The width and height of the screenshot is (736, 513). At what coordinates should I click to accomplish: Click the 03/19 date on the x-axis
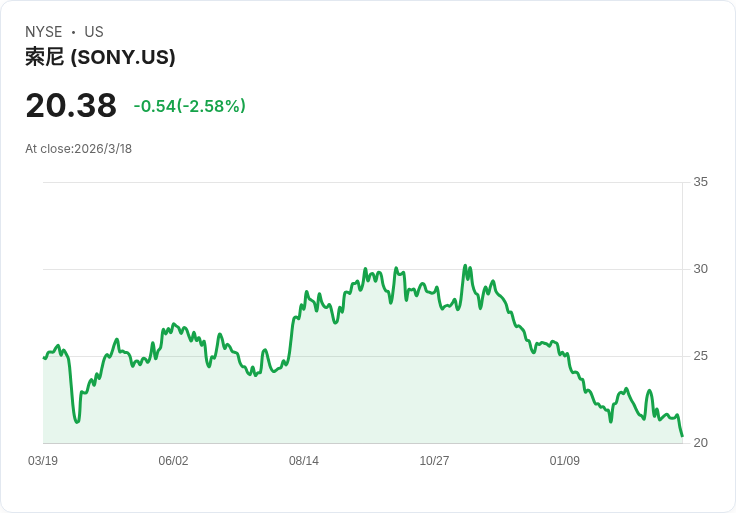pyautogui.click(x=43, y=461)
